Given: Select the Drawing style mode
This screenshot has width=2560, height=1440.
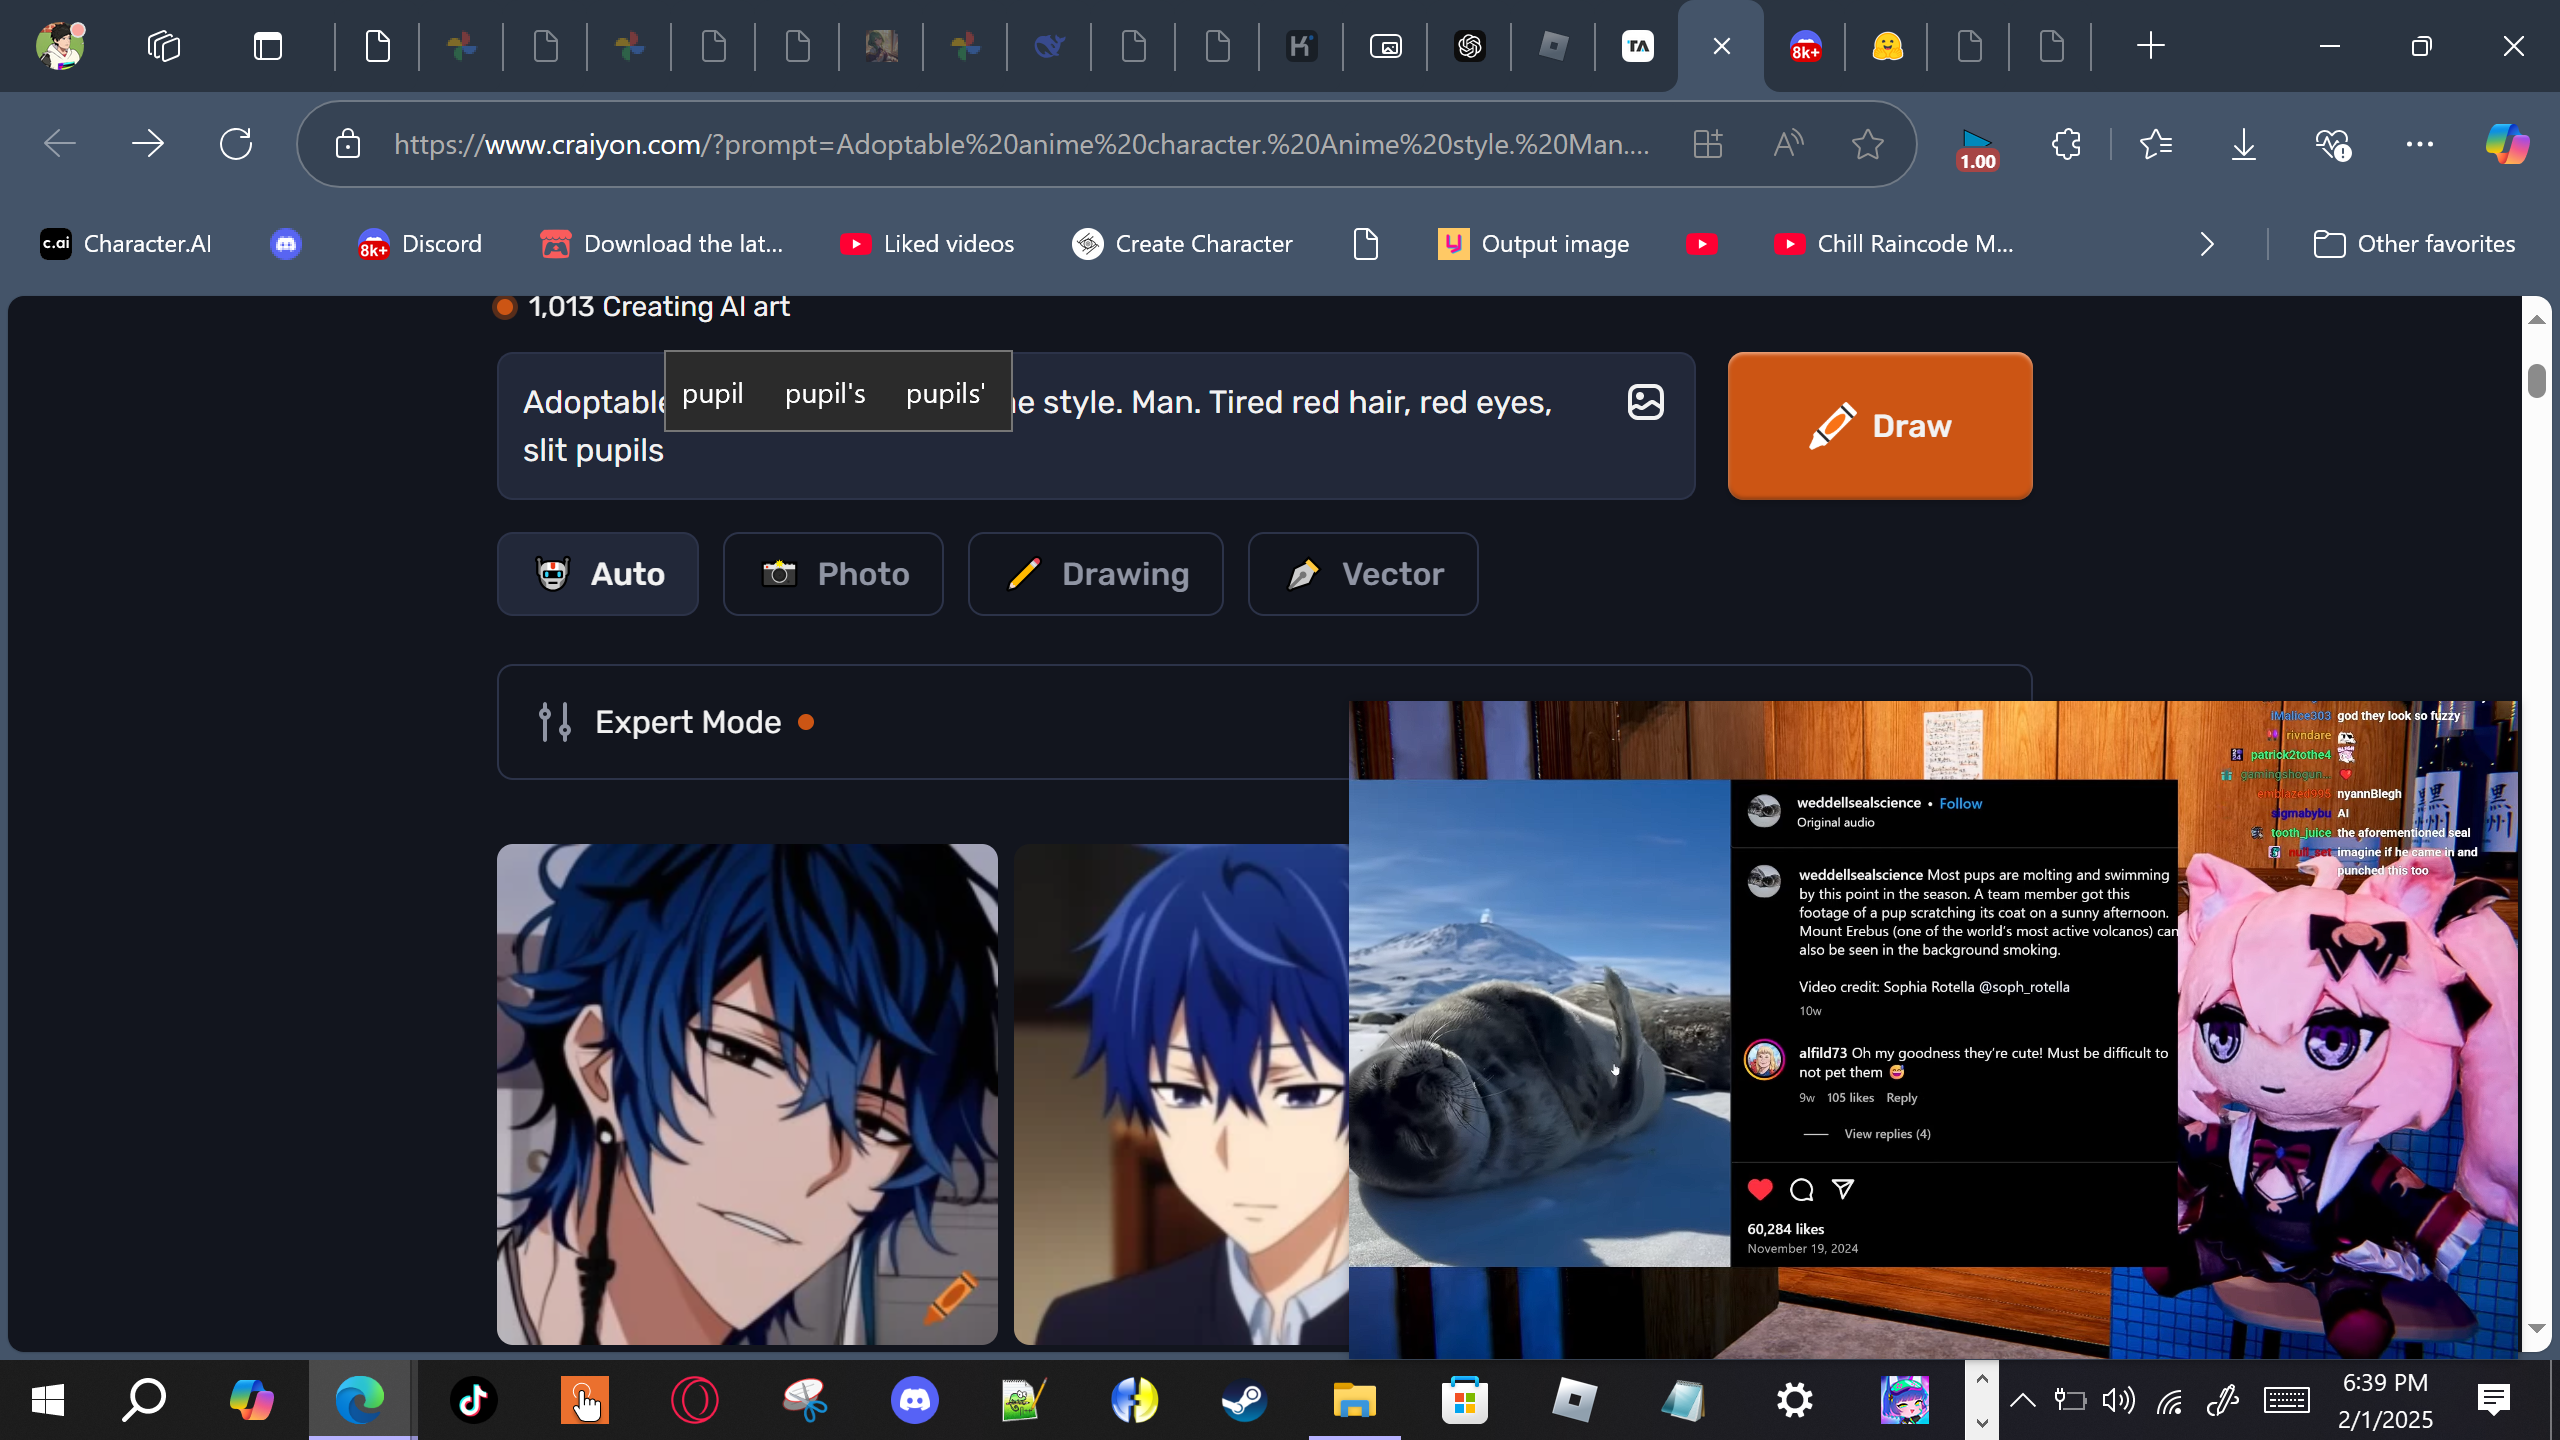Looking at the screenshot, I should [1095, 574].
